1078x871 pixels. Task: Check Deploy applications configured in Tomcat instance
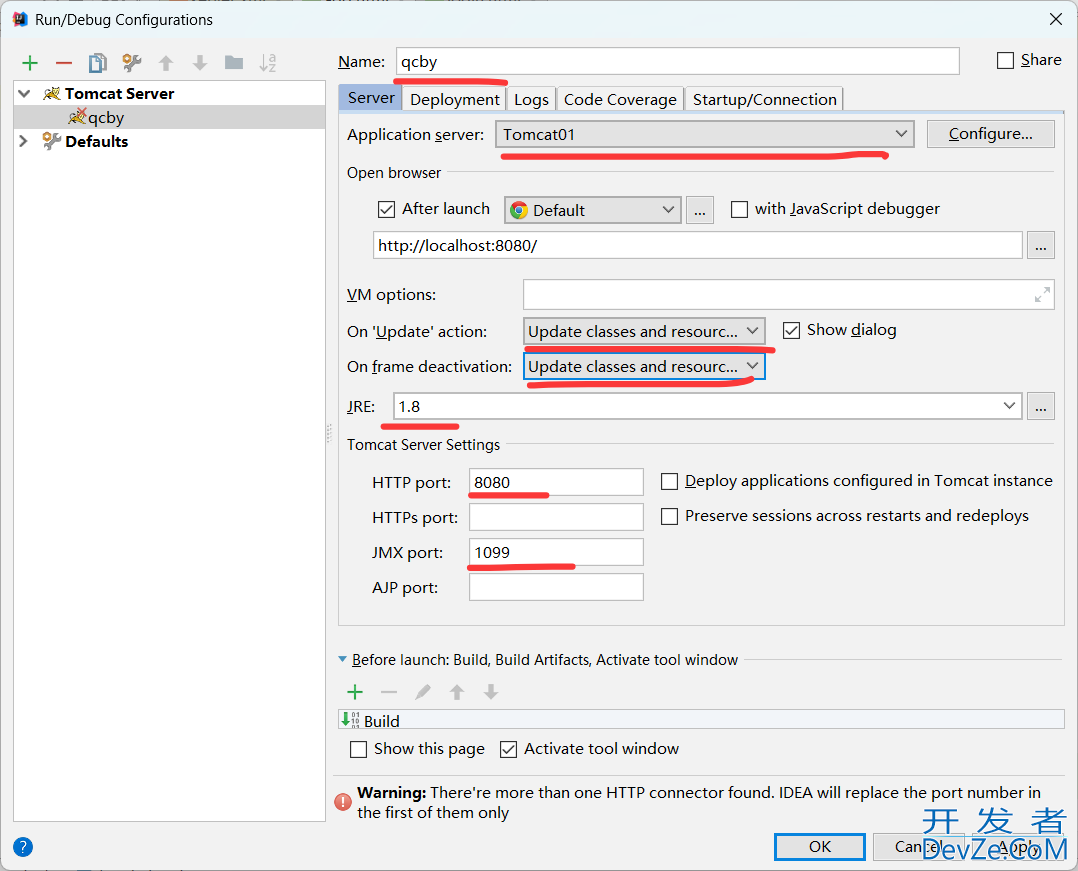(669, 481)
